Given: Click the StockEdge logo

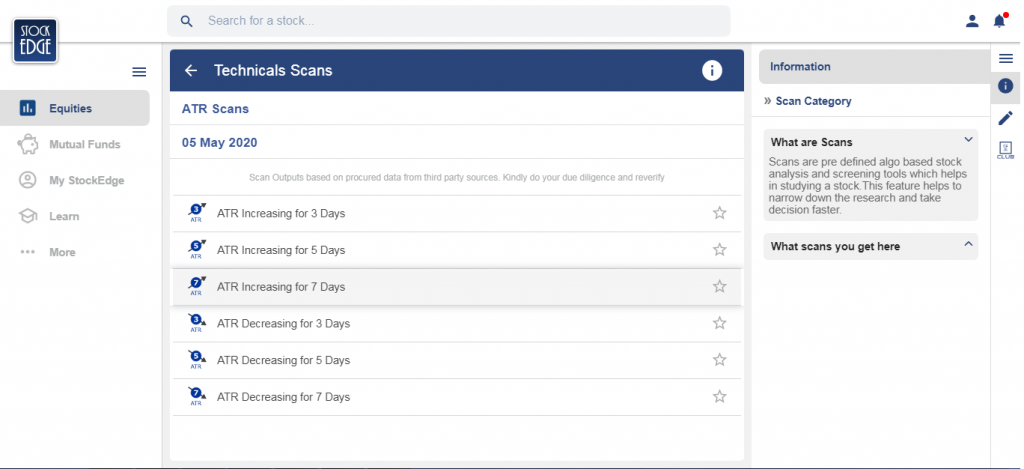Looking at the screenshot, I should (35, 40).
